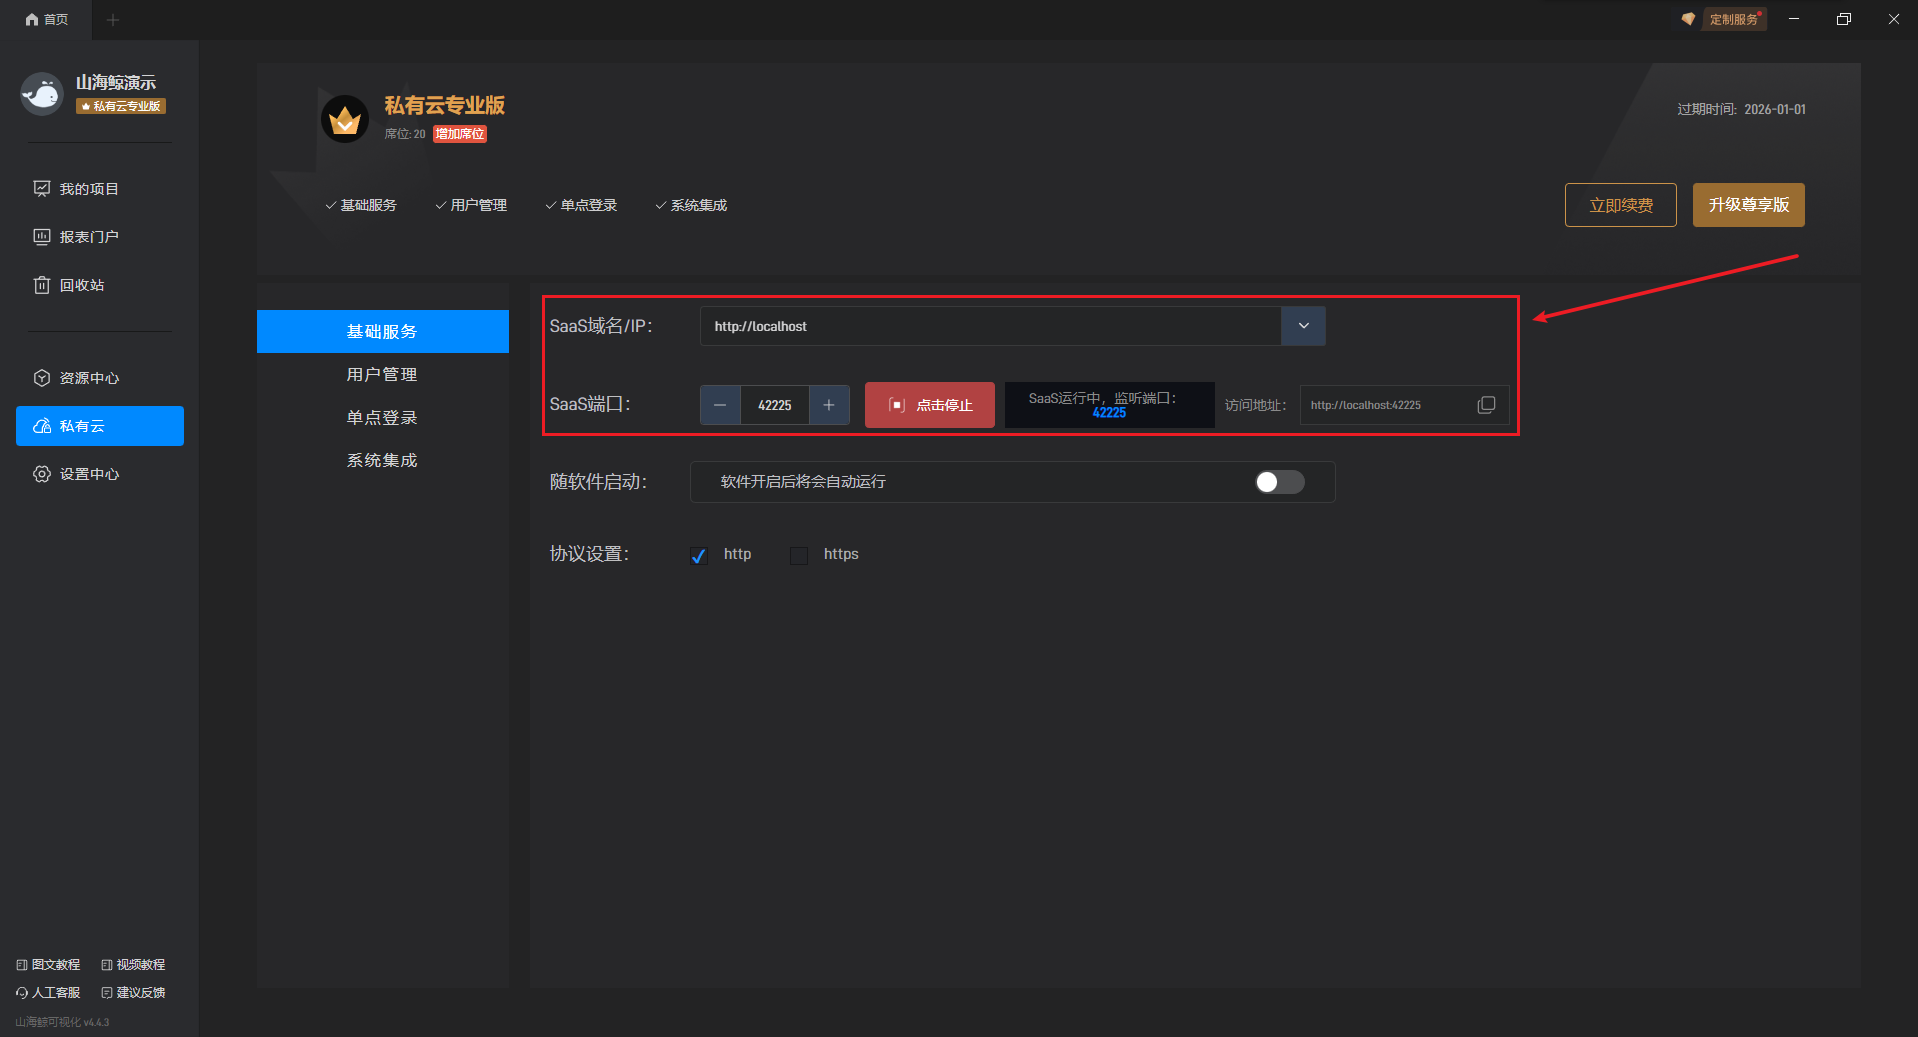Open 设置中心 settings
Image resolution: width=1918 pixels, height=1037 pixels.
pyautogui.click(x=77, y=474)
